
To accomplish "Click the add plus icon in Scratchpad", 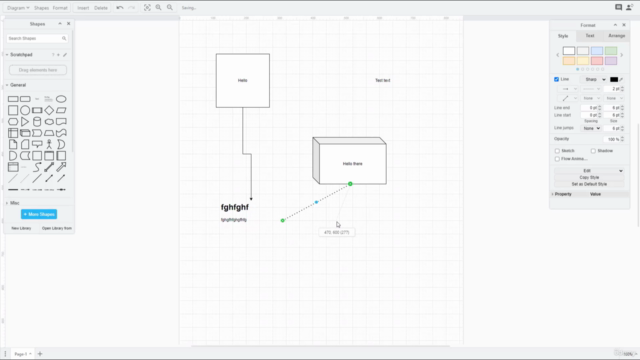I will pyautogui.click(x=58, y=55).
